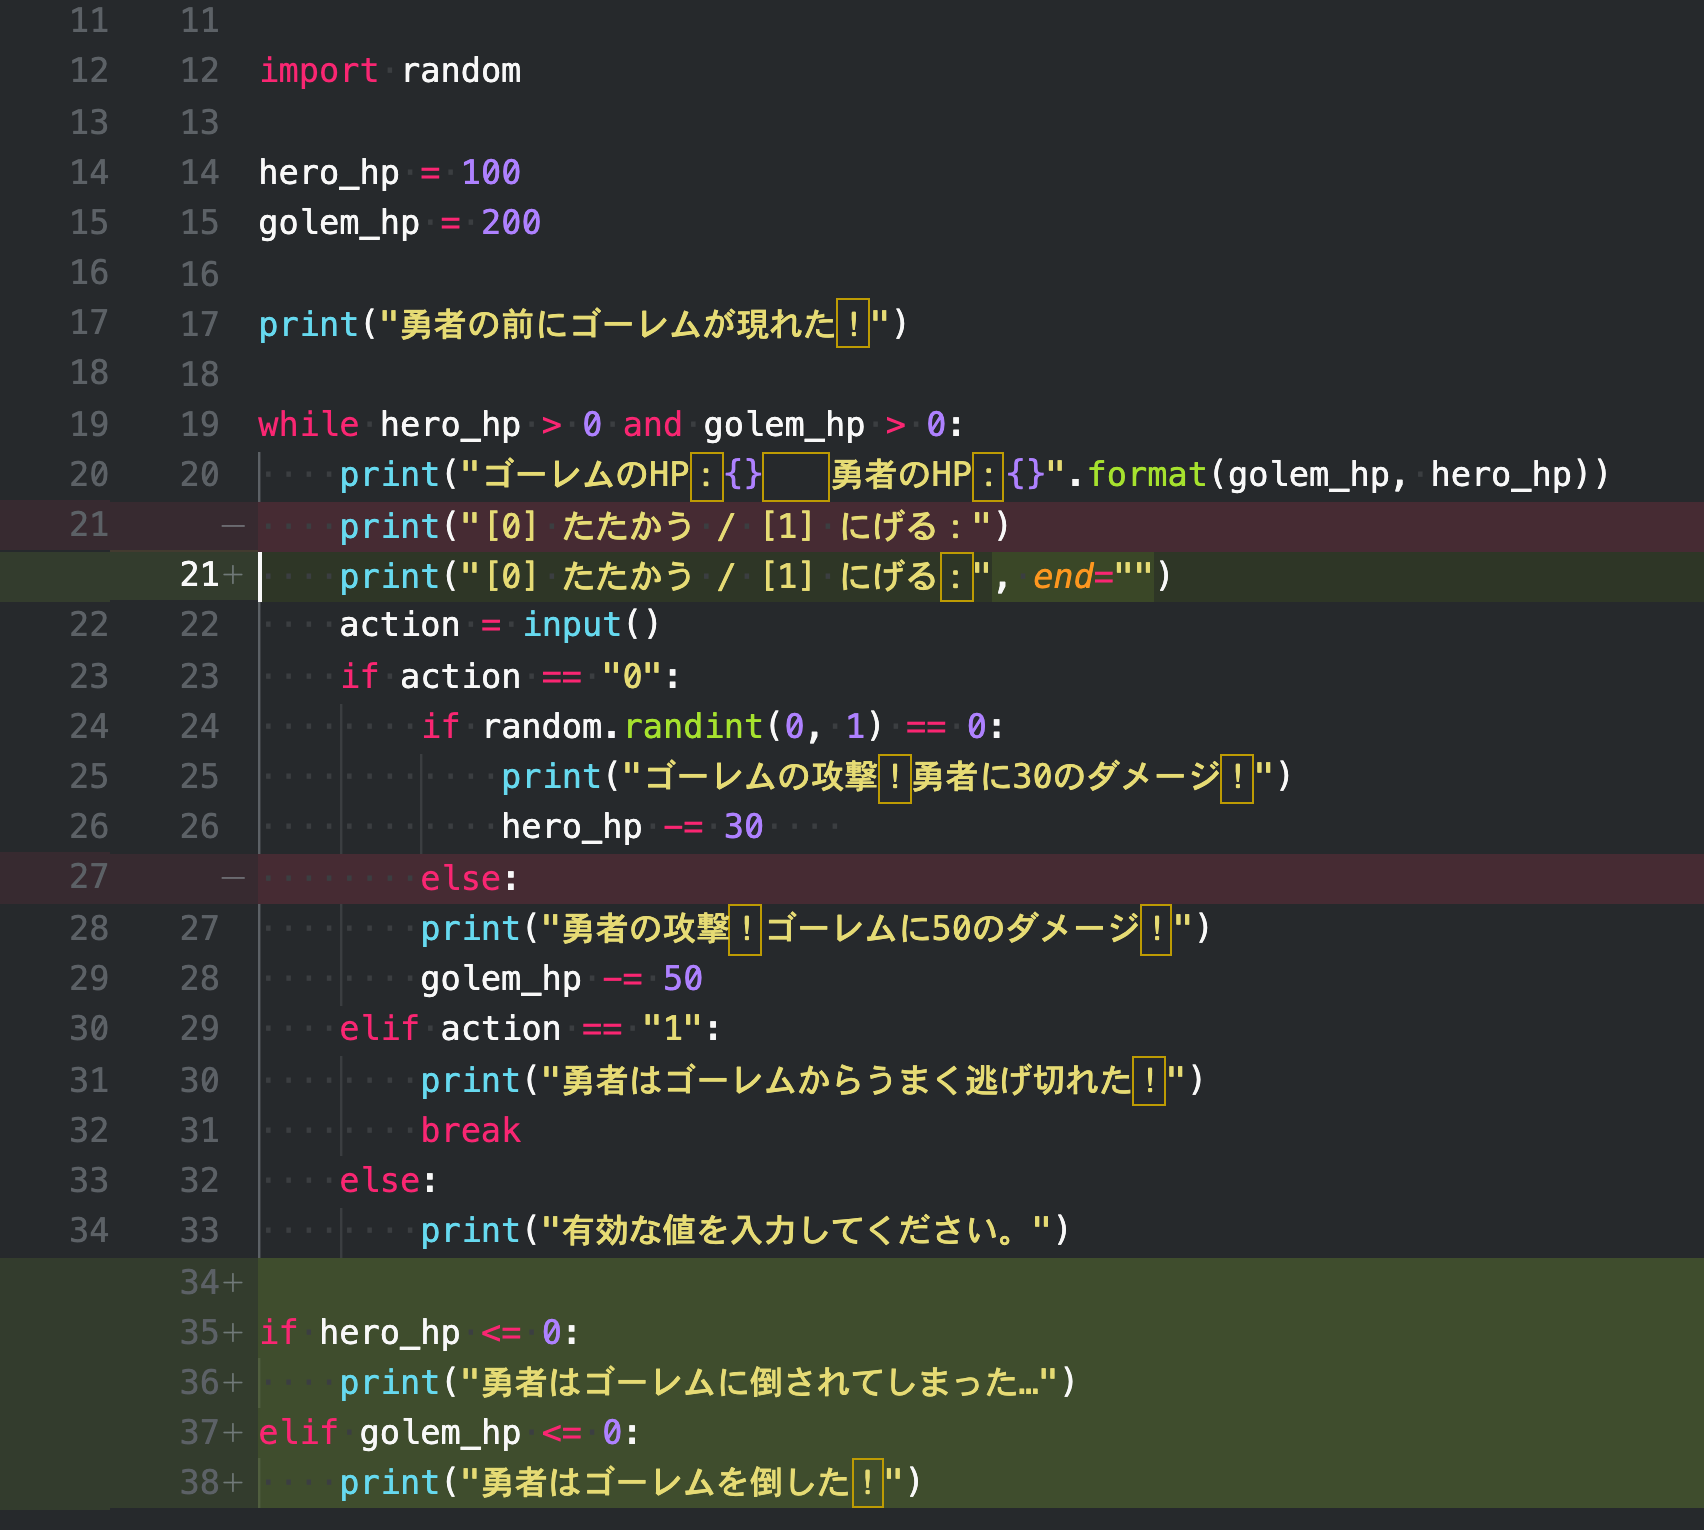The width and height of the screenshot is (1704, 1530).
Task: Click "hero_hp" on assignment line 14
Action: click(329, 172)
